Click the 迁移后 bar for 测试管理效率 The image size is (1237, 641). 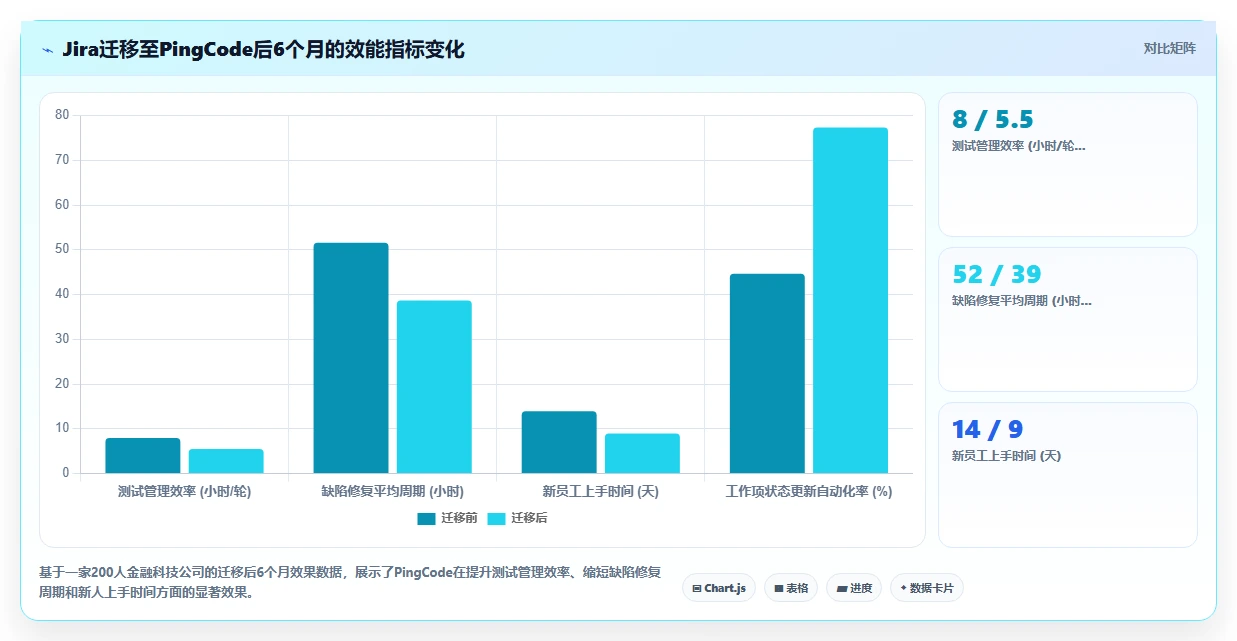point(226,461)
